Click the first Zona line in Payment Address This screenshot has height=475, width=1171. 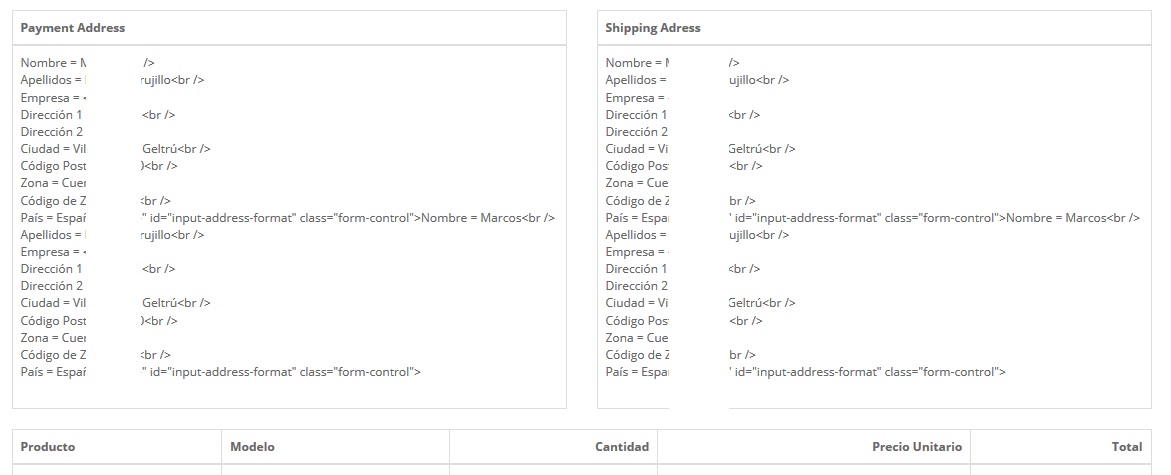click(54, 183)
